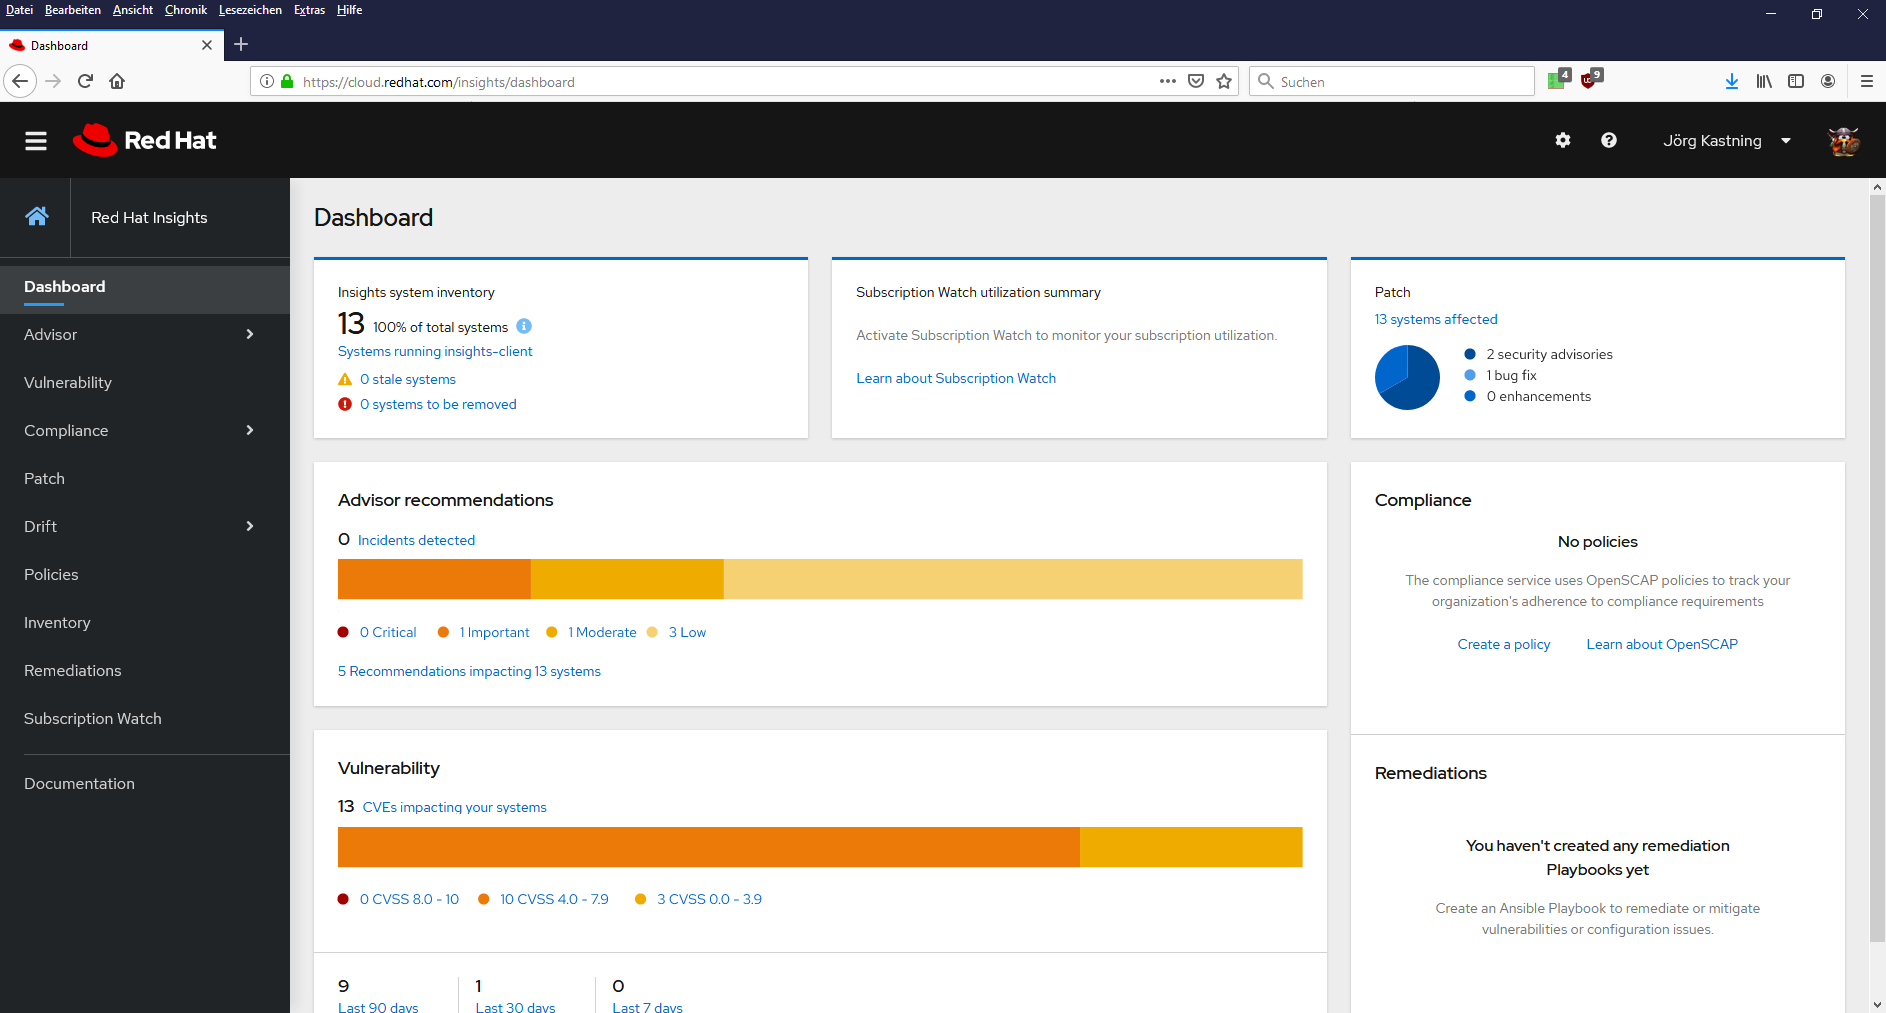Toggle the Firefox sidebar panel

(x=1797, y=81)
